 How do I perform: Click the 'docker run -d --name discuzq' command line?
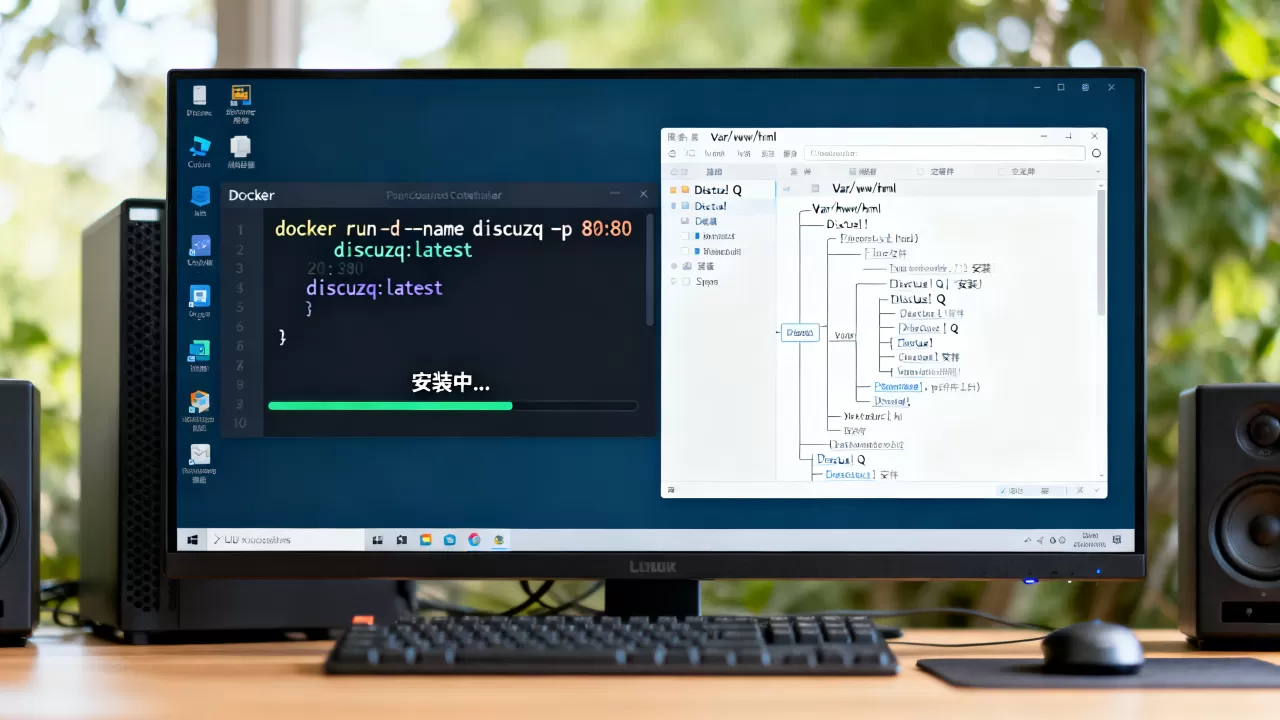tap(453, 229)
